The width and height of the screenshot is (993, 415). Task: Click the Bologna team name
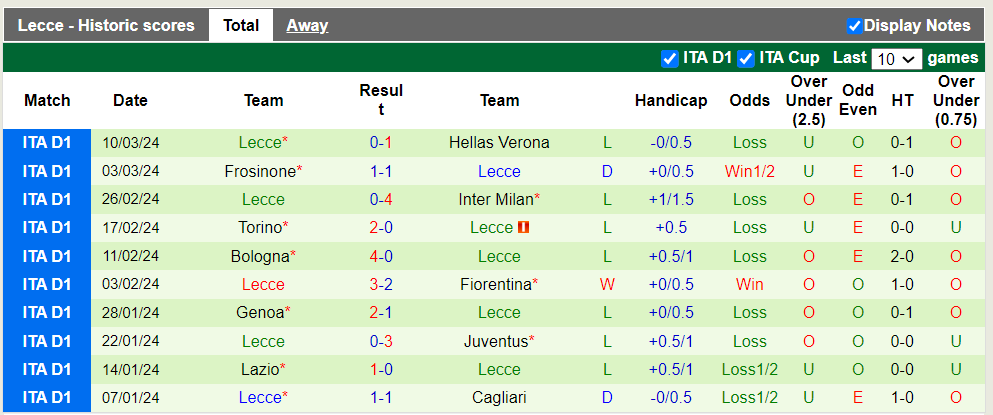point(260,257)
